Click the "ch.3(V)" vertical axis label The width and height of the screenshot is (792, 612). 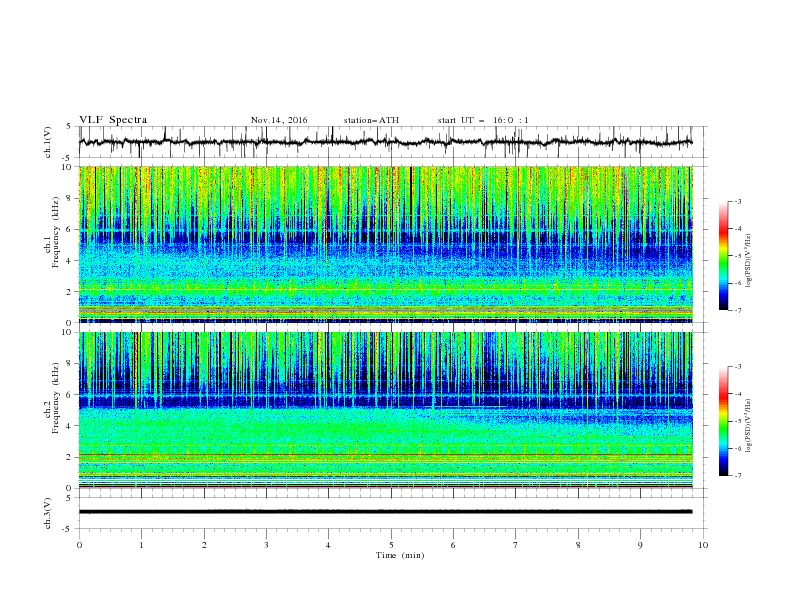point(48,513)
